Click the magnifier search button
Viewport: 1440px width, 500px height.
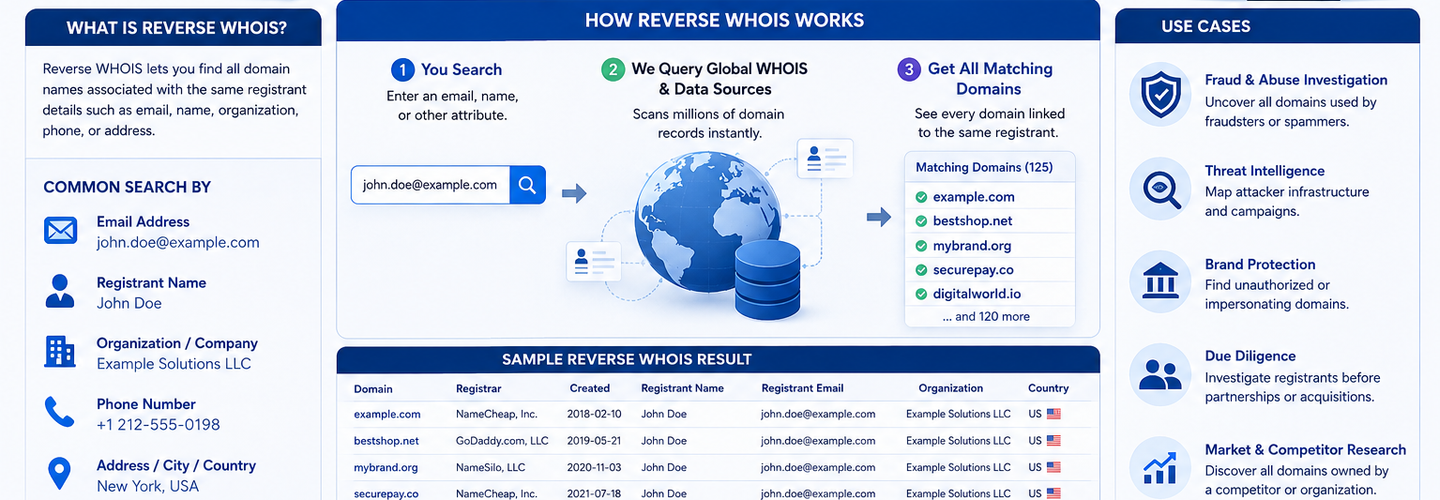[x=527, y=185]
